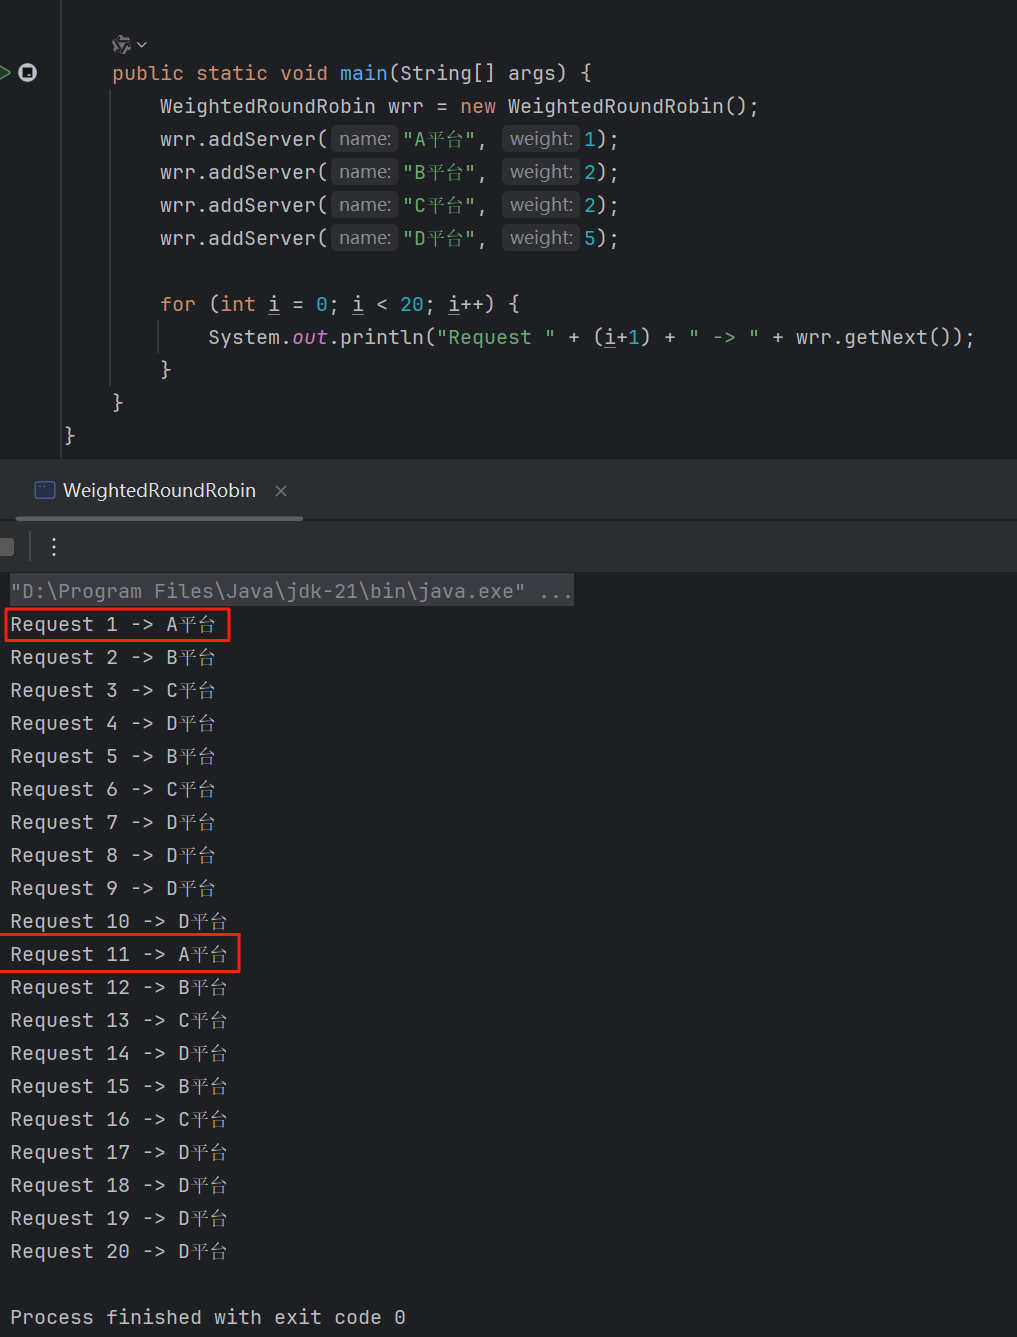
Task: Click the AI assistant icon above main method
Action: (121, 44)
